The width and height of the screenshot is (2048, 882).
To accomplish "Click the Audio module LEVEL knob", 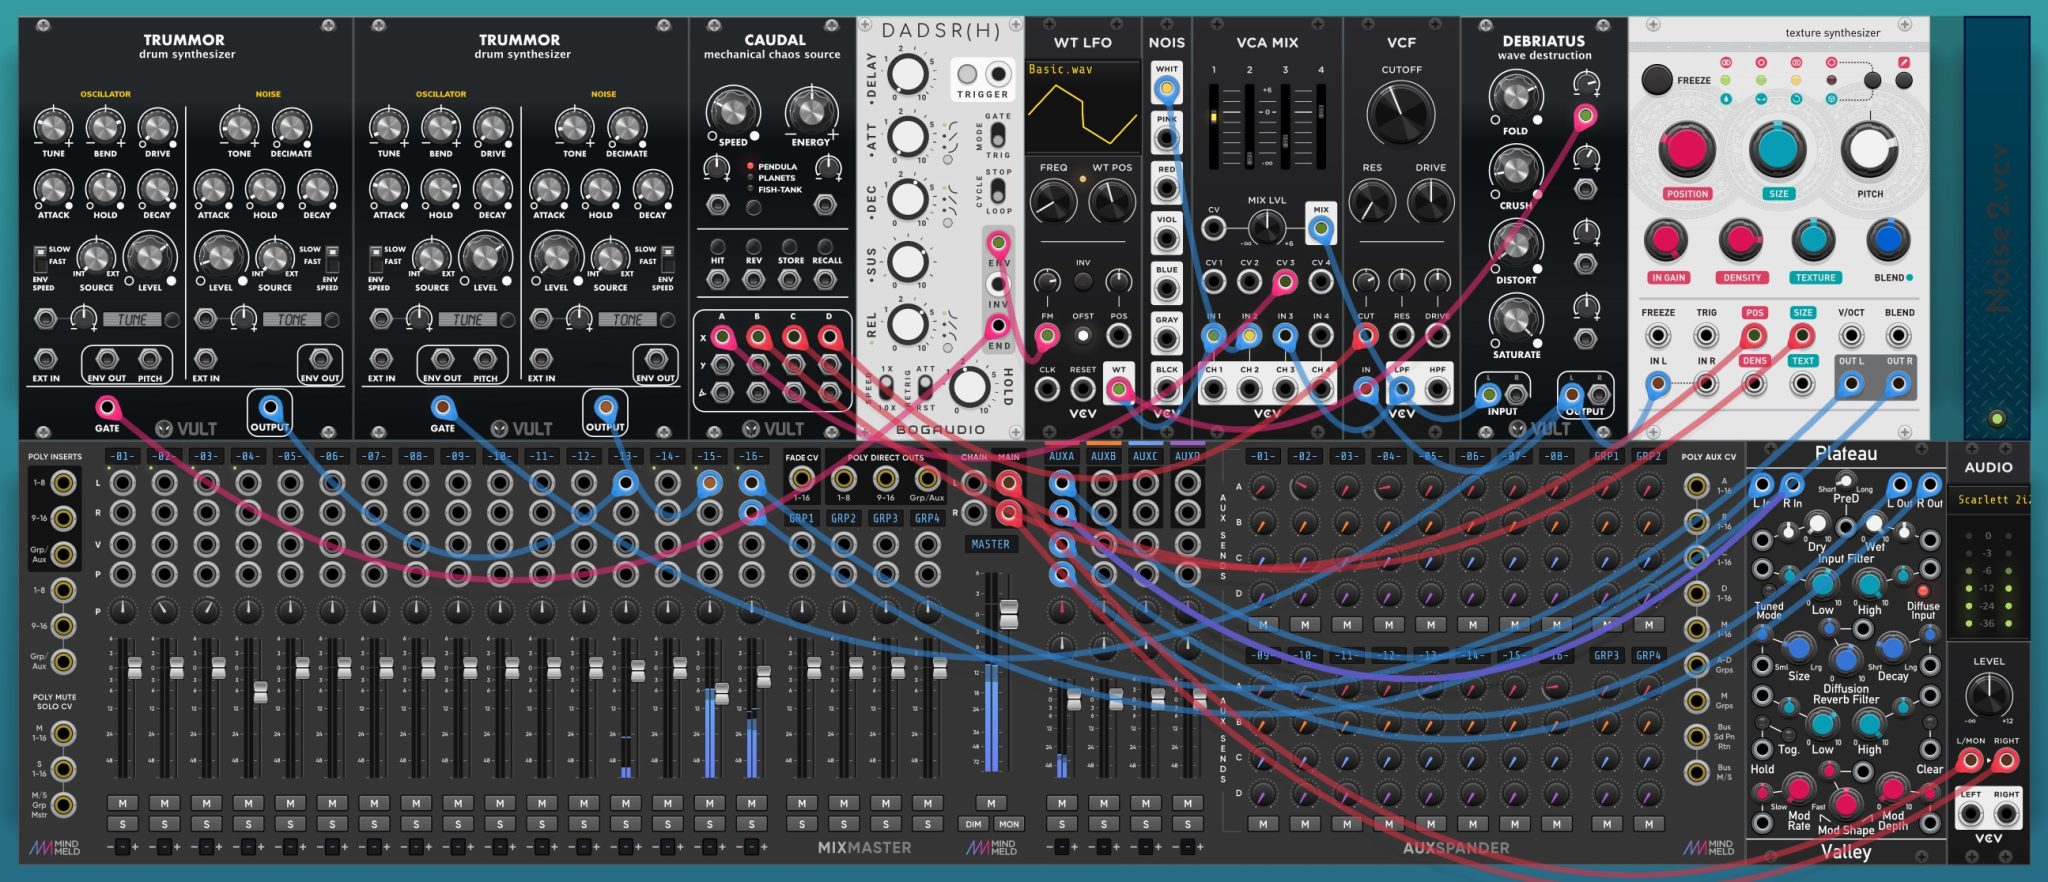I will [x=1988, y=695].
